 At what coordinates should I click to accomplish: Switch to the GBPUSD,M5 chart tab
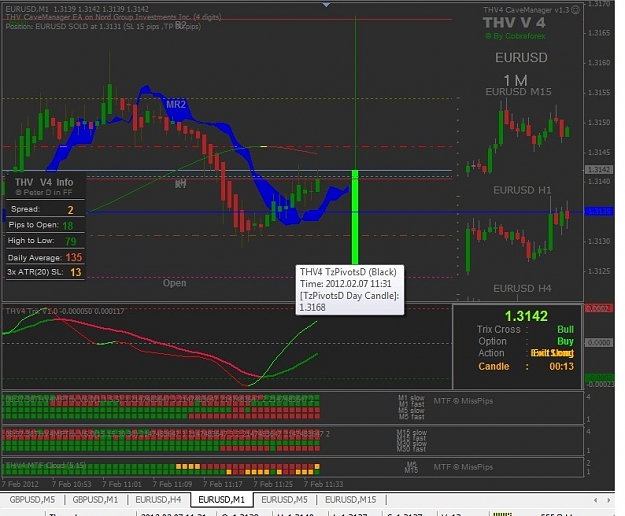click(32, 500)
